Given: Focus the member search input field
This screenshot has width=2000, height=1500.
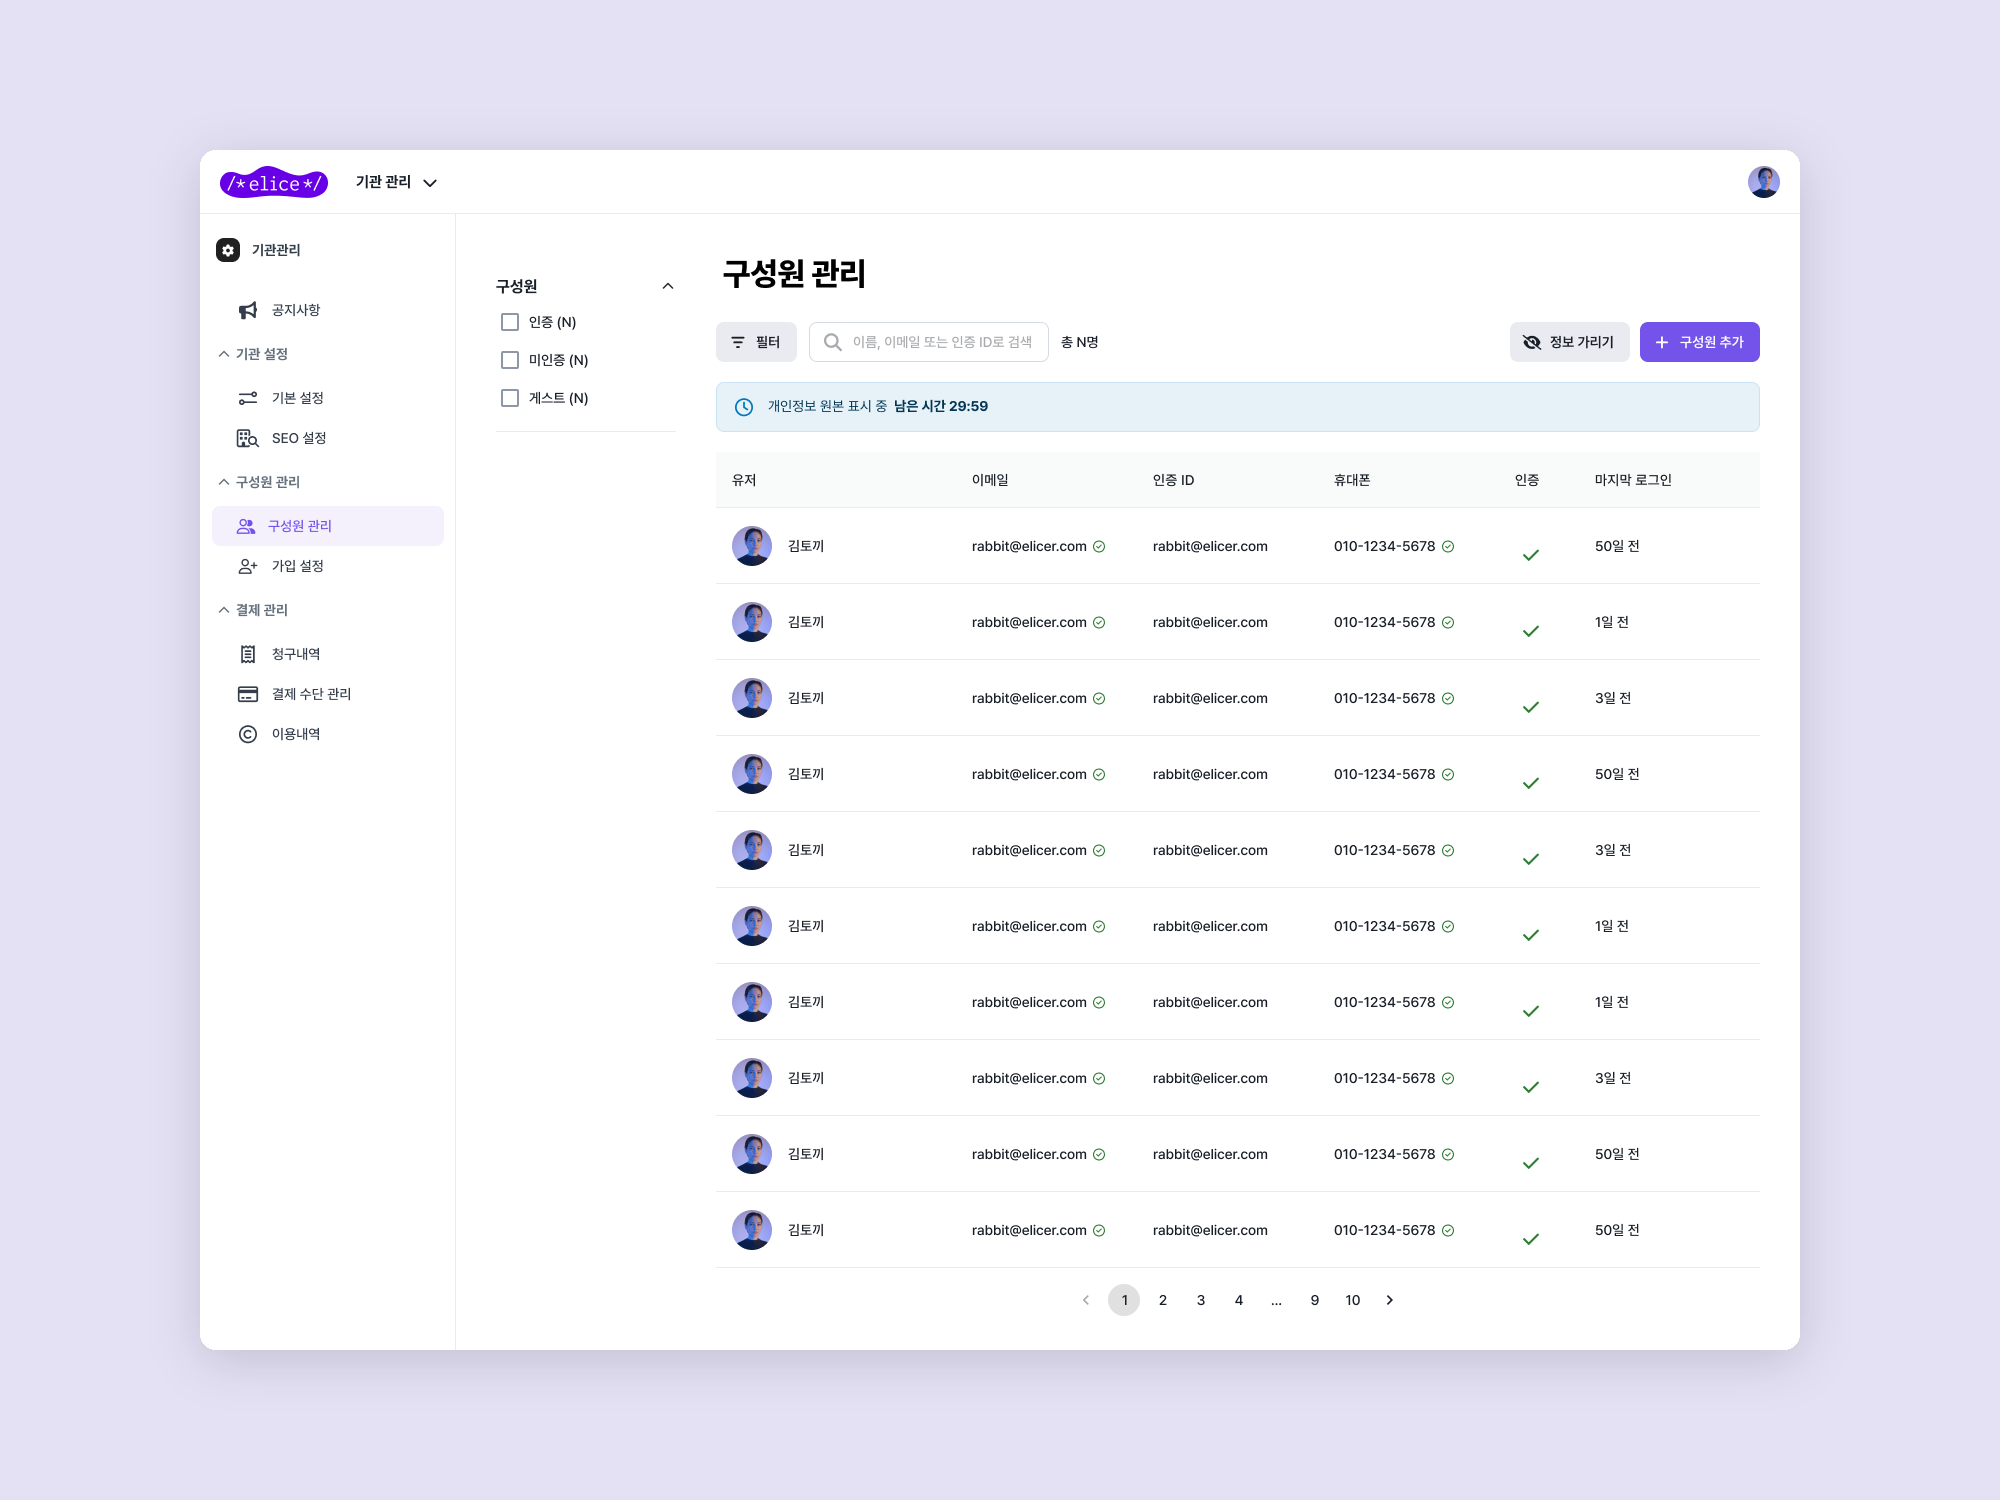Looking at the screenshot, I should (x=929, y=342).
